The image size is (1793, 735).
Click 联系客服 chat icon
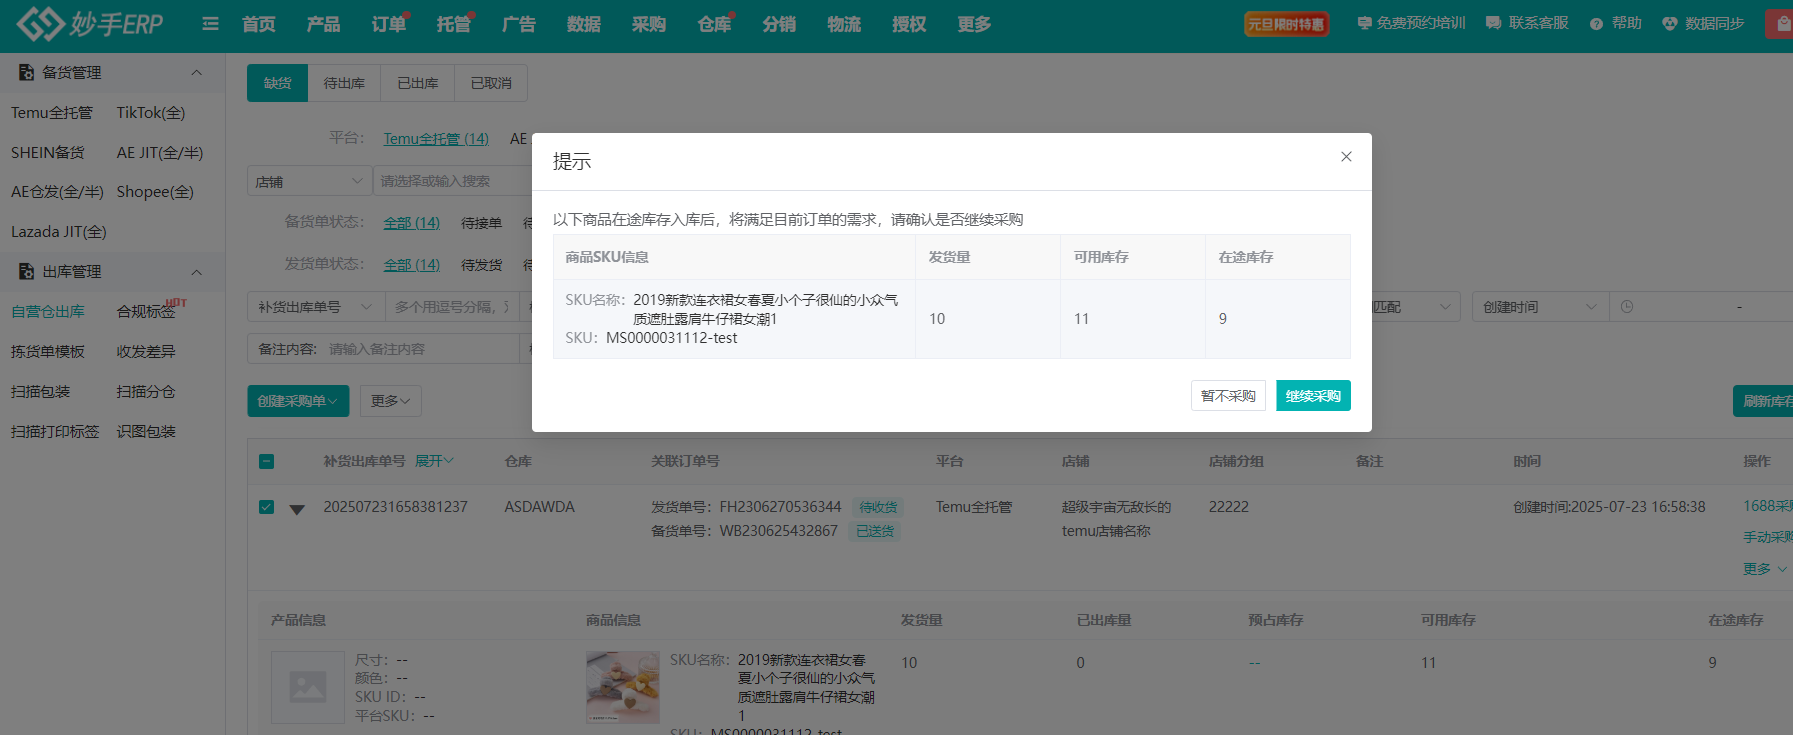tap(1493, 24)
